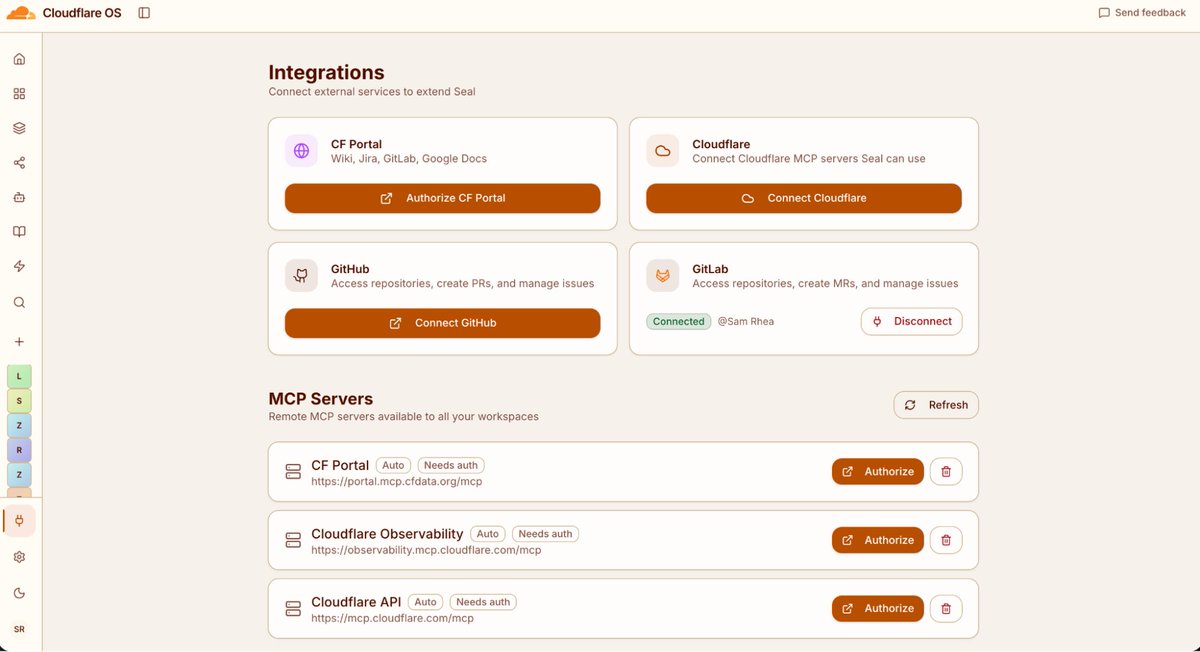Switch to the R workspace badge
Viewport: 1200px width, 652px height.
19,451
